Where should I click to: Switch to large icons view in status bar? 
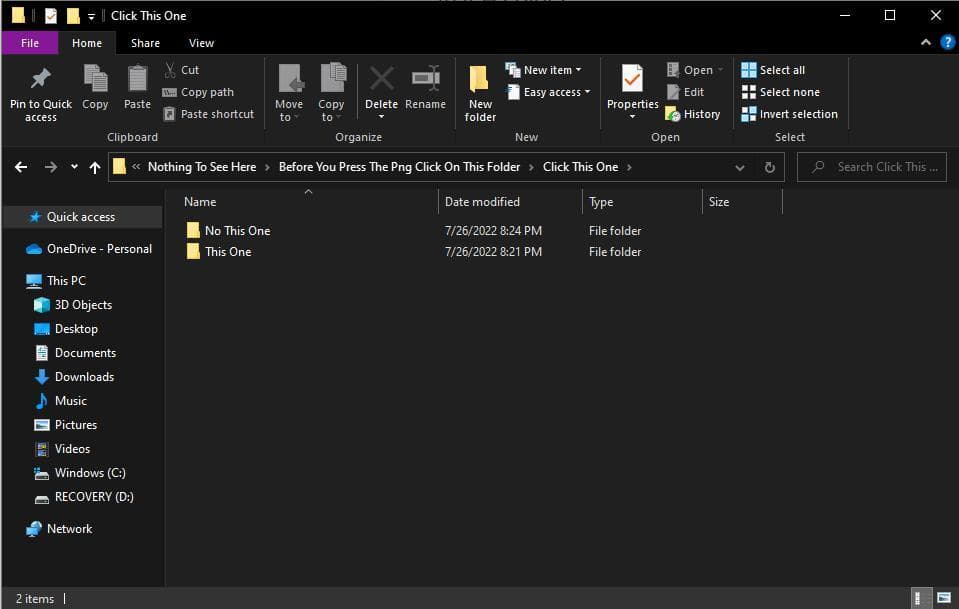(944, 598)
